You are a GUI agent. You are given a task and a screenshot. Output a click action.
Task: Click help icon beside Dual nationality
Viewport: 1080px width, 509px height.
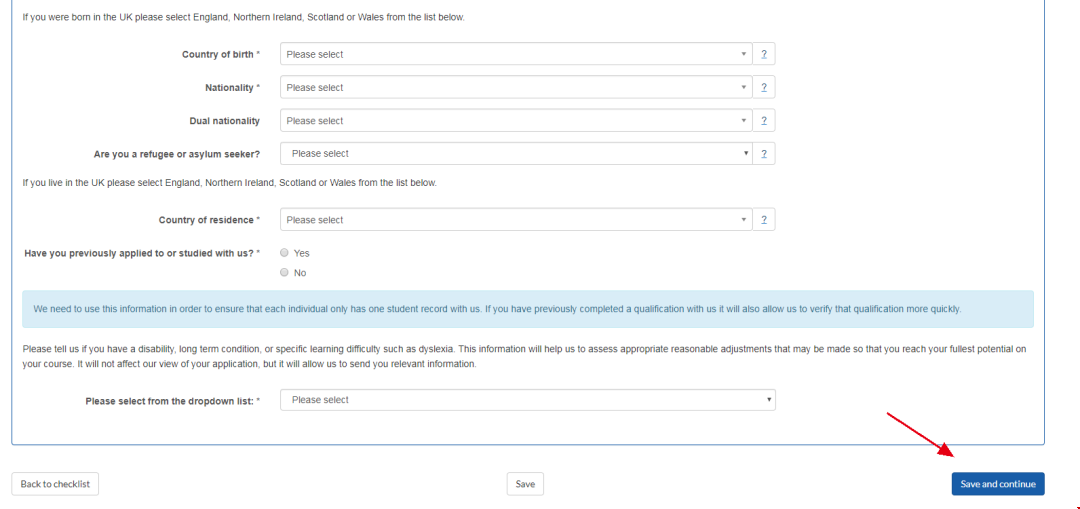764,121
